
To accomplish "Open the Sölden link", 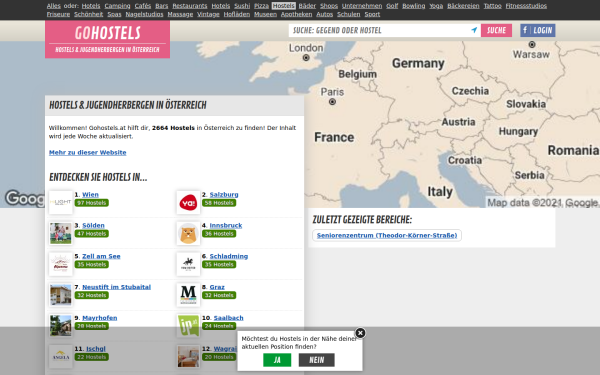I will point(93,225).
